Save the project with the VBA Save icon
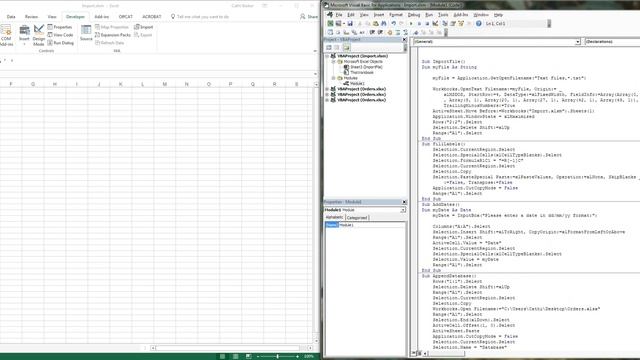This screenshot has height=360, width=640. pos(350,24)
